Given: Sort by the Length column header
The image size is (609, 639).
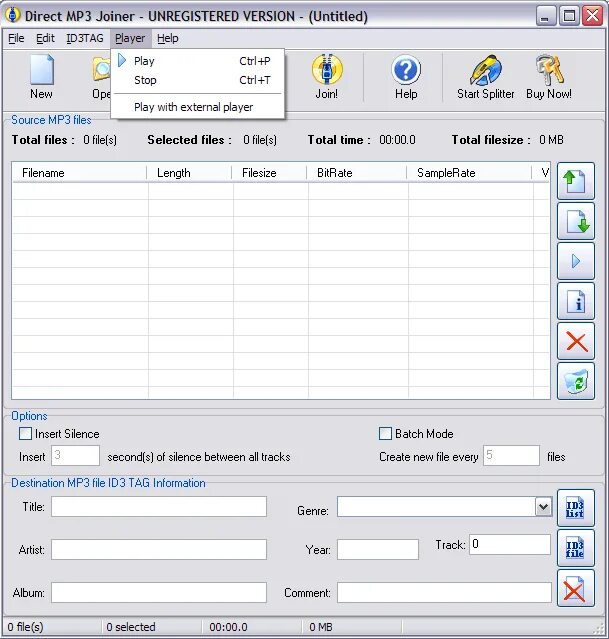Looking at the screenshot, I should click(x=189, y=173).
